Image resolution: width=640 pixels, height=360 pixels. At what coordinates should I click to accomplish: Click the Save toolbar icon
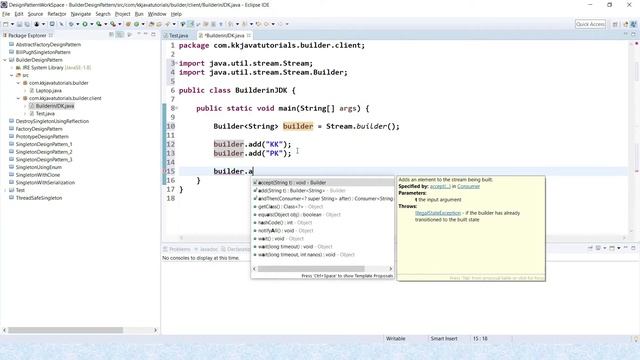point(19,24)
